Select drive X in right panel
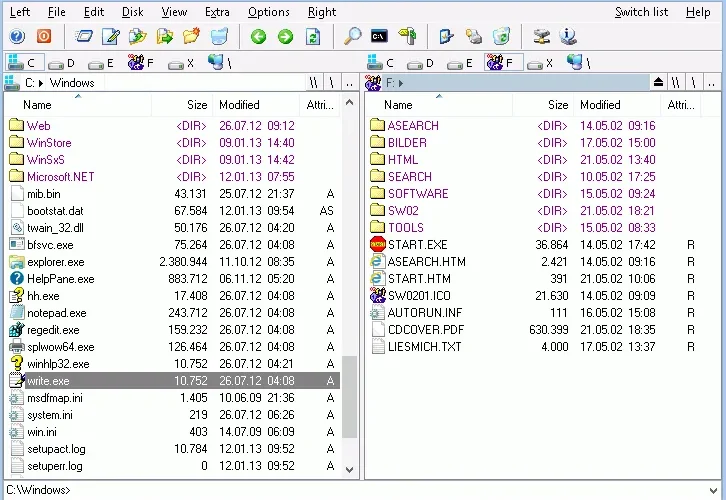 (x=540, y=63)
